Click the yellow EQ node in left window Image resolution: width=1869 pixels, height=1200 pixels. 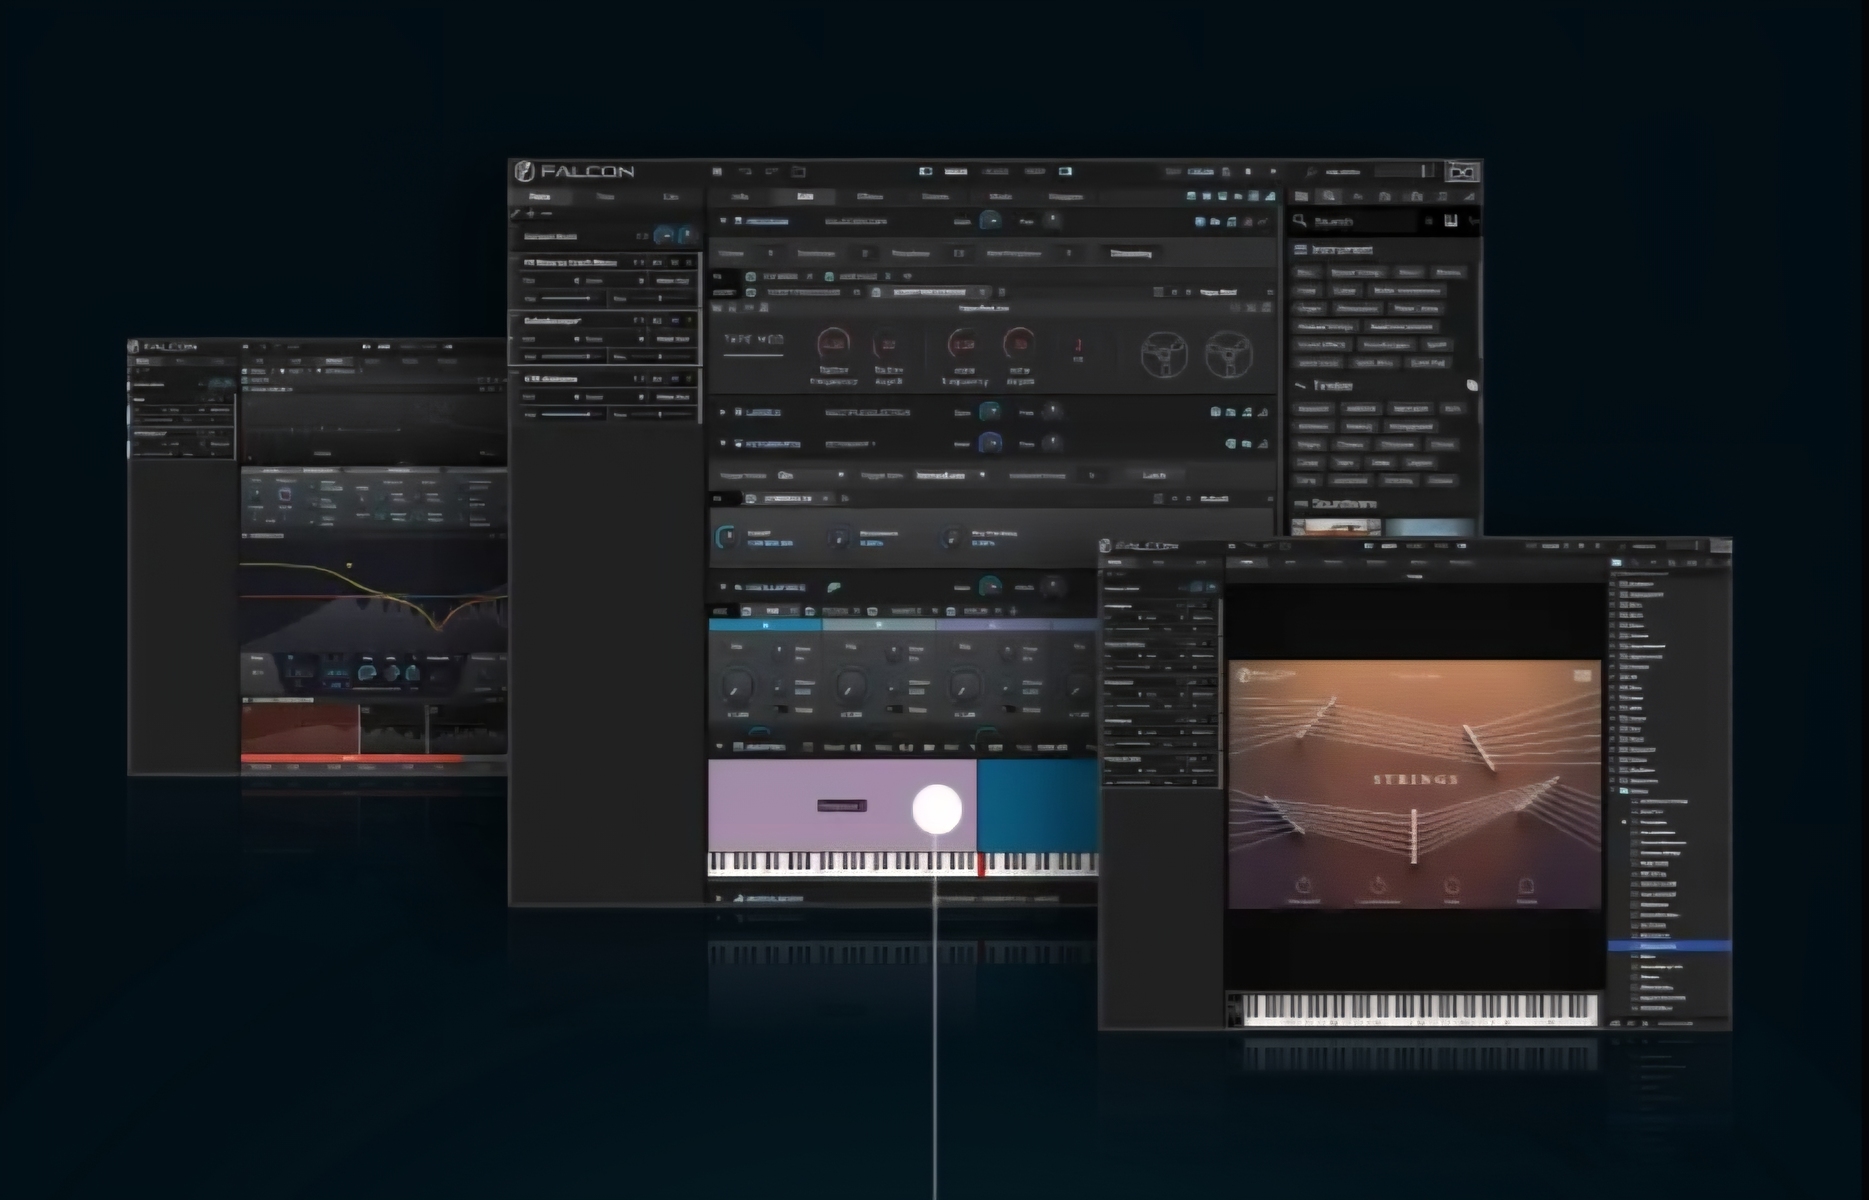(349, 565)
